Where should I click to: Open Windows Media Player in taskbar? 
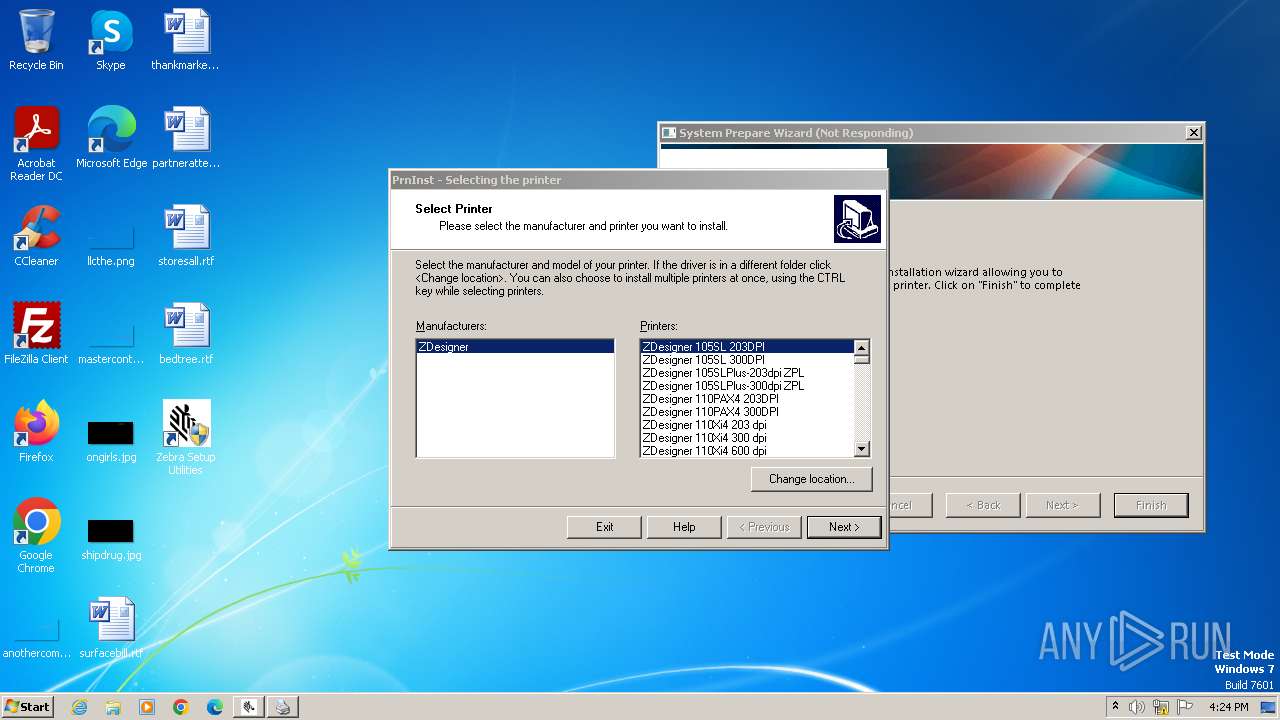coord(147,707)
